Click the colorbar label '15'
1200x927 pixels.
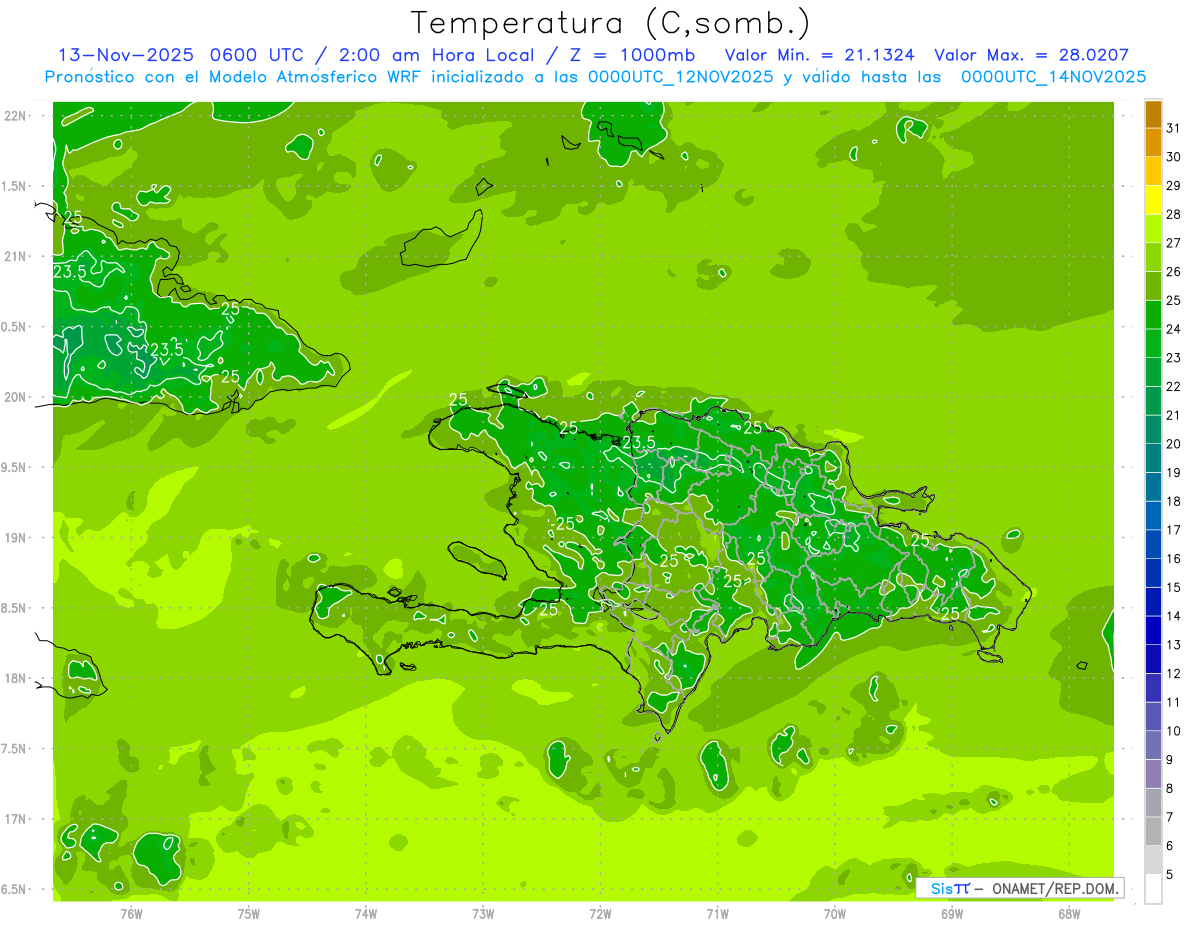pyautogui.click(x=1174, y=588)
